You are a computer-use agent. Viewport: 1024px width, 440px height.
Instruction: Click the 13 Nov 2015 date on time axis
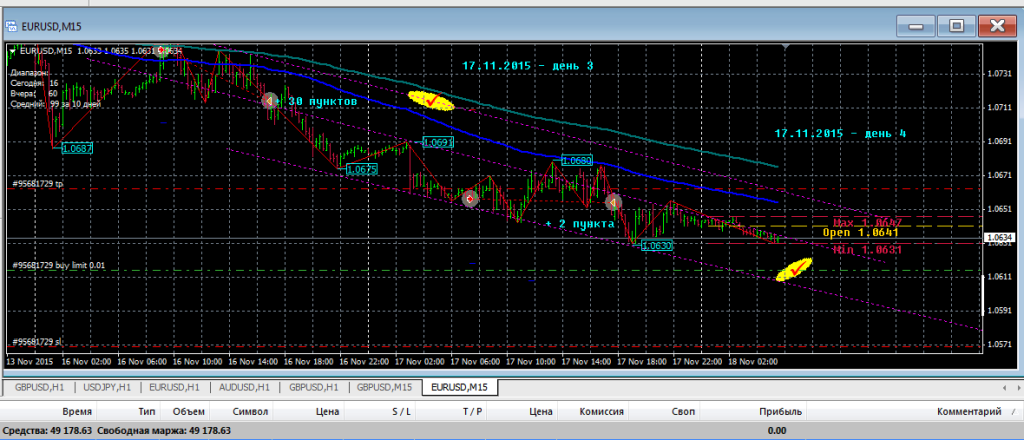28,360
